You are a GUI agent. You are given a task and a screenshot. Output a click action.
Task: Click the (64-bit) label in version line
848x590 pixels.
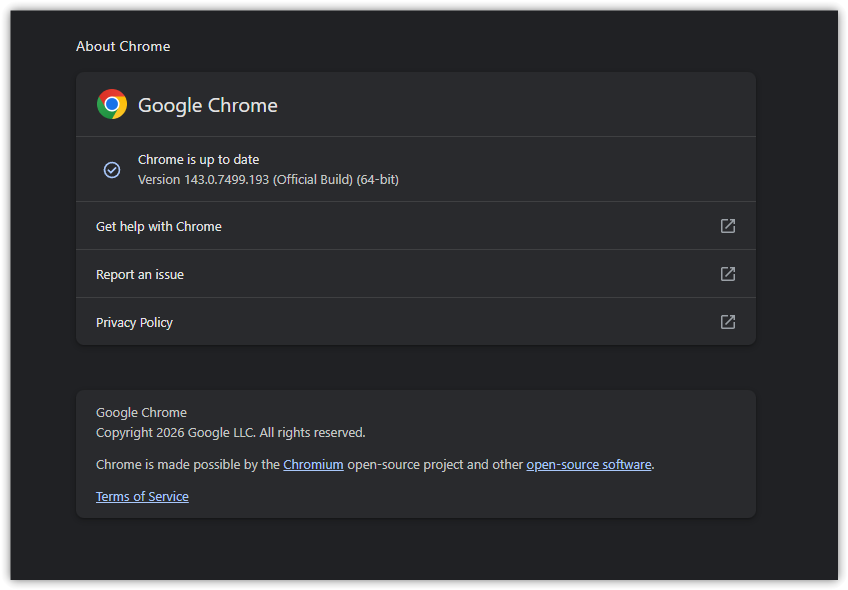[x=377, y=180]
